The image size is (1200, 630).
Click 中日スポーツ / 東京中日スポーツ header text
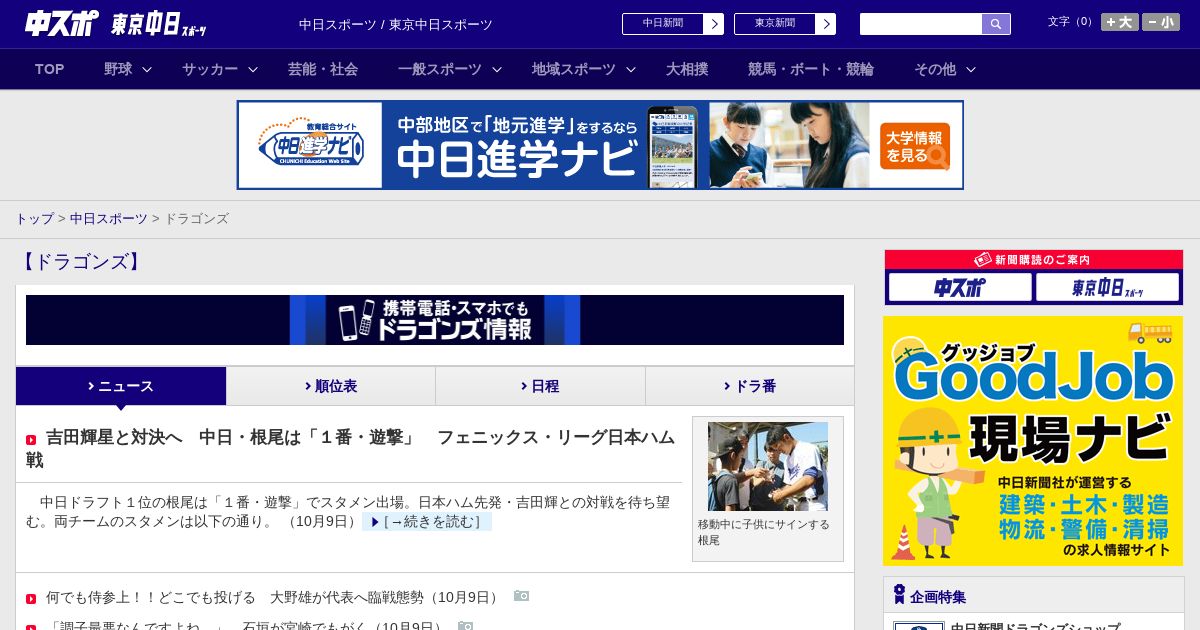396,24
